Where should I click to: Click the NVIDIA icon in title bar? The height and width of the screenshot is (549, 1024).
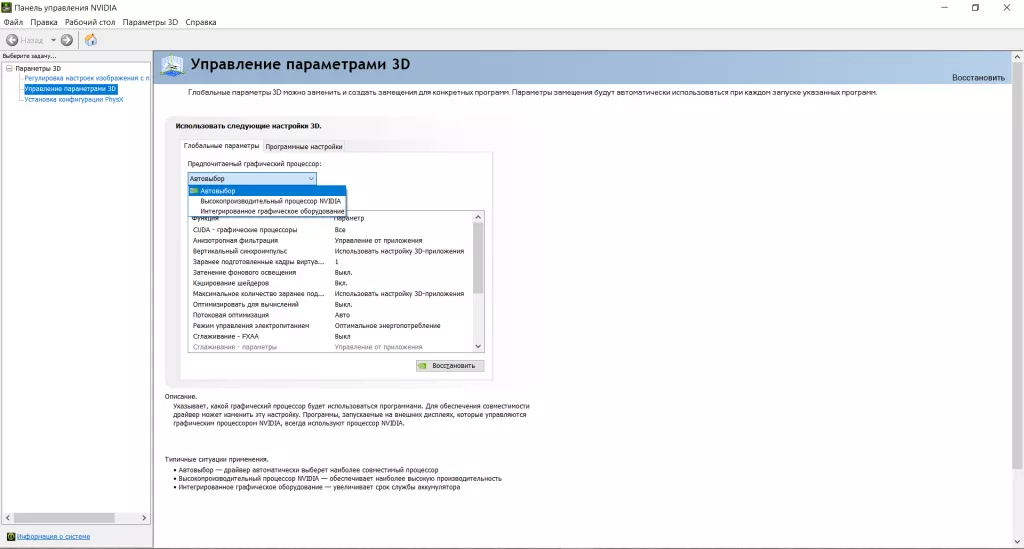point(6,8)
